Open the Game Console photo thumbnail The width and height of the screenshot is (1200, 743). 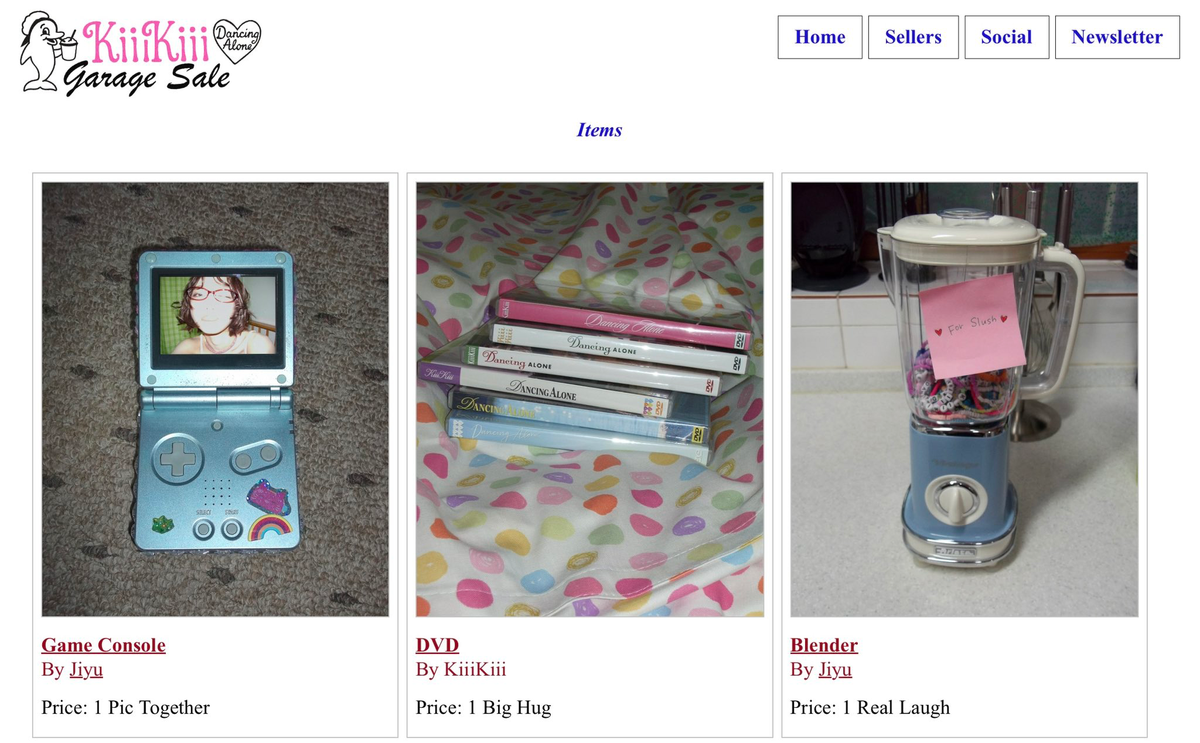pos(215,399)
